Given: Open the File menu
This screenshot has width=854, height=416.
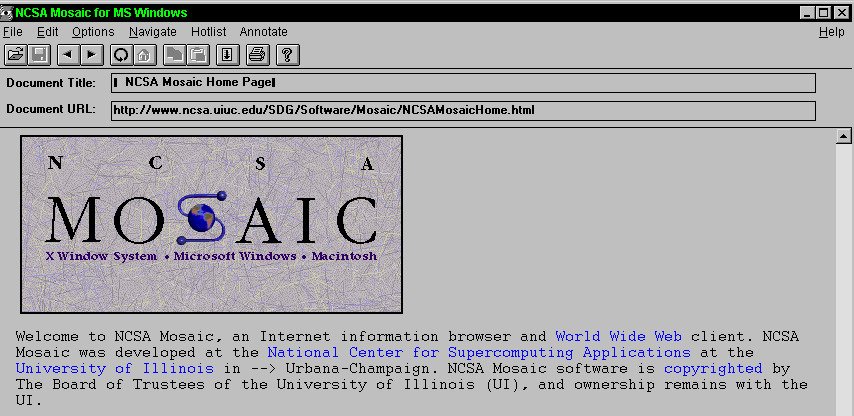Looking at the screenshot, I should tap(13, 32).
